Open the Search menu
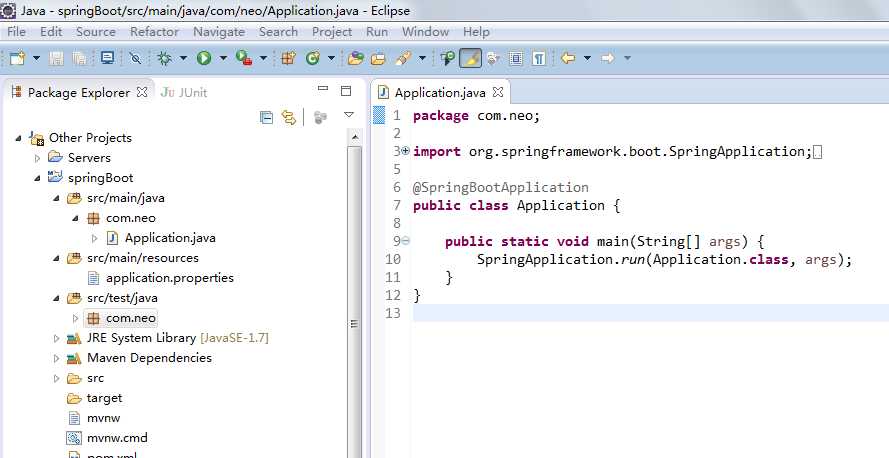This screenshot has height=458, width=889. pos(278,32)
